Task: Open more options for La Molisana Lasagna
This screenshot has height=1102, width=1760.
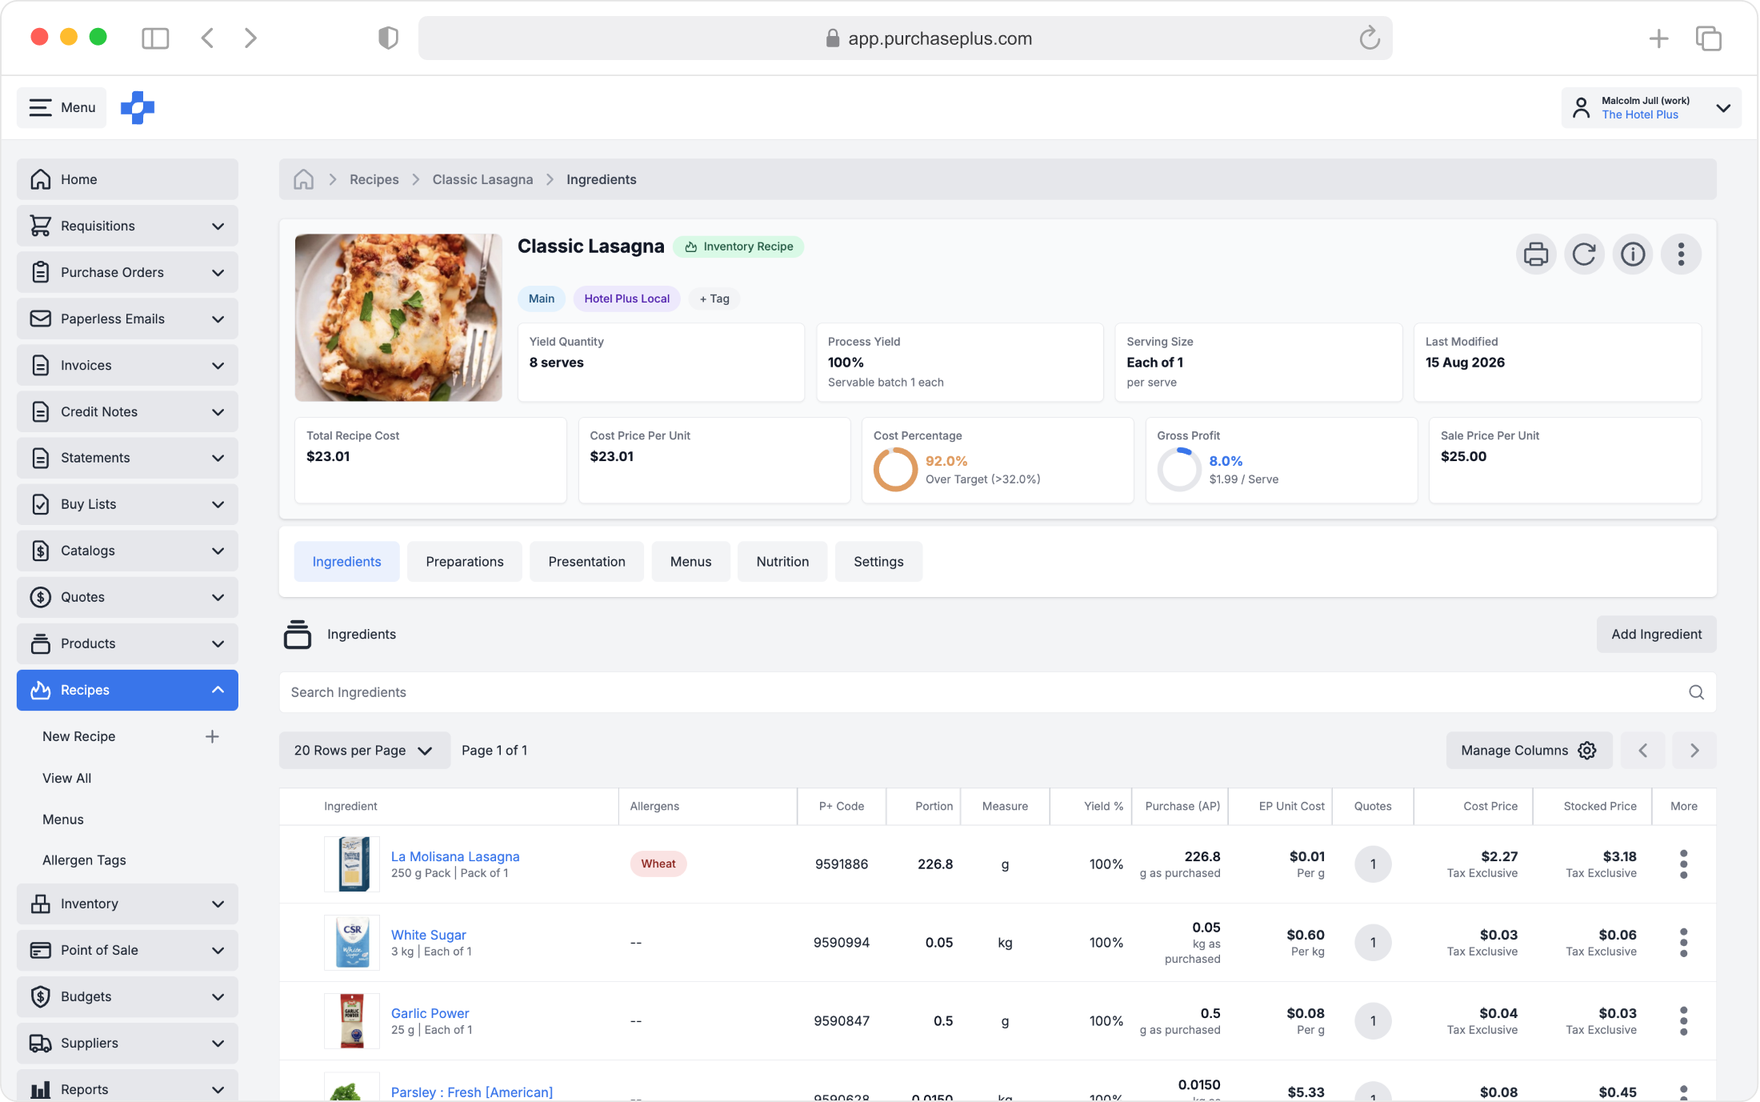Action: click(x=1683, y=864)
